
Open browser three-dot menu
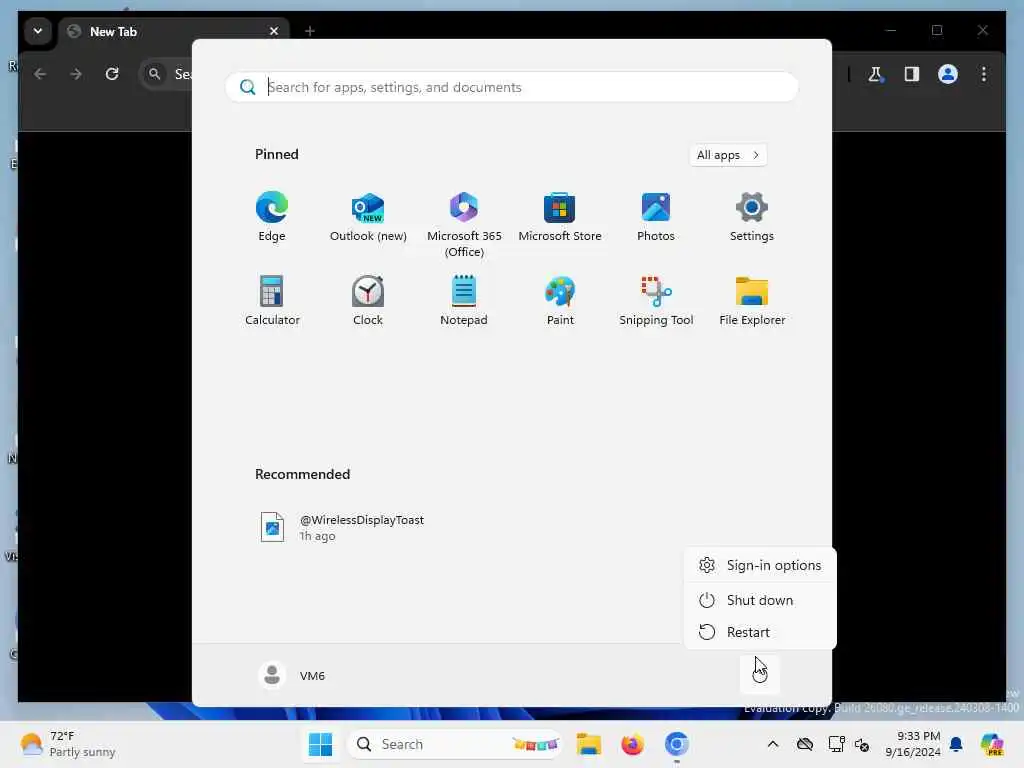click(984, 74)
